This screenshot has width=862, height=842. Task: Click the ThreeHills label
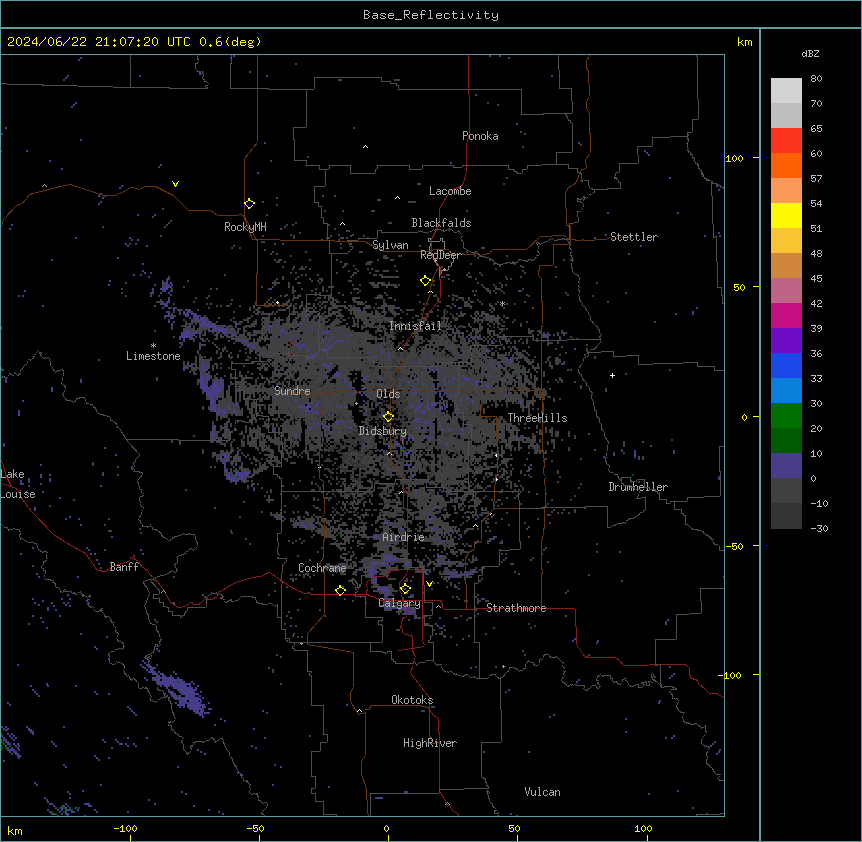point(537,418)
